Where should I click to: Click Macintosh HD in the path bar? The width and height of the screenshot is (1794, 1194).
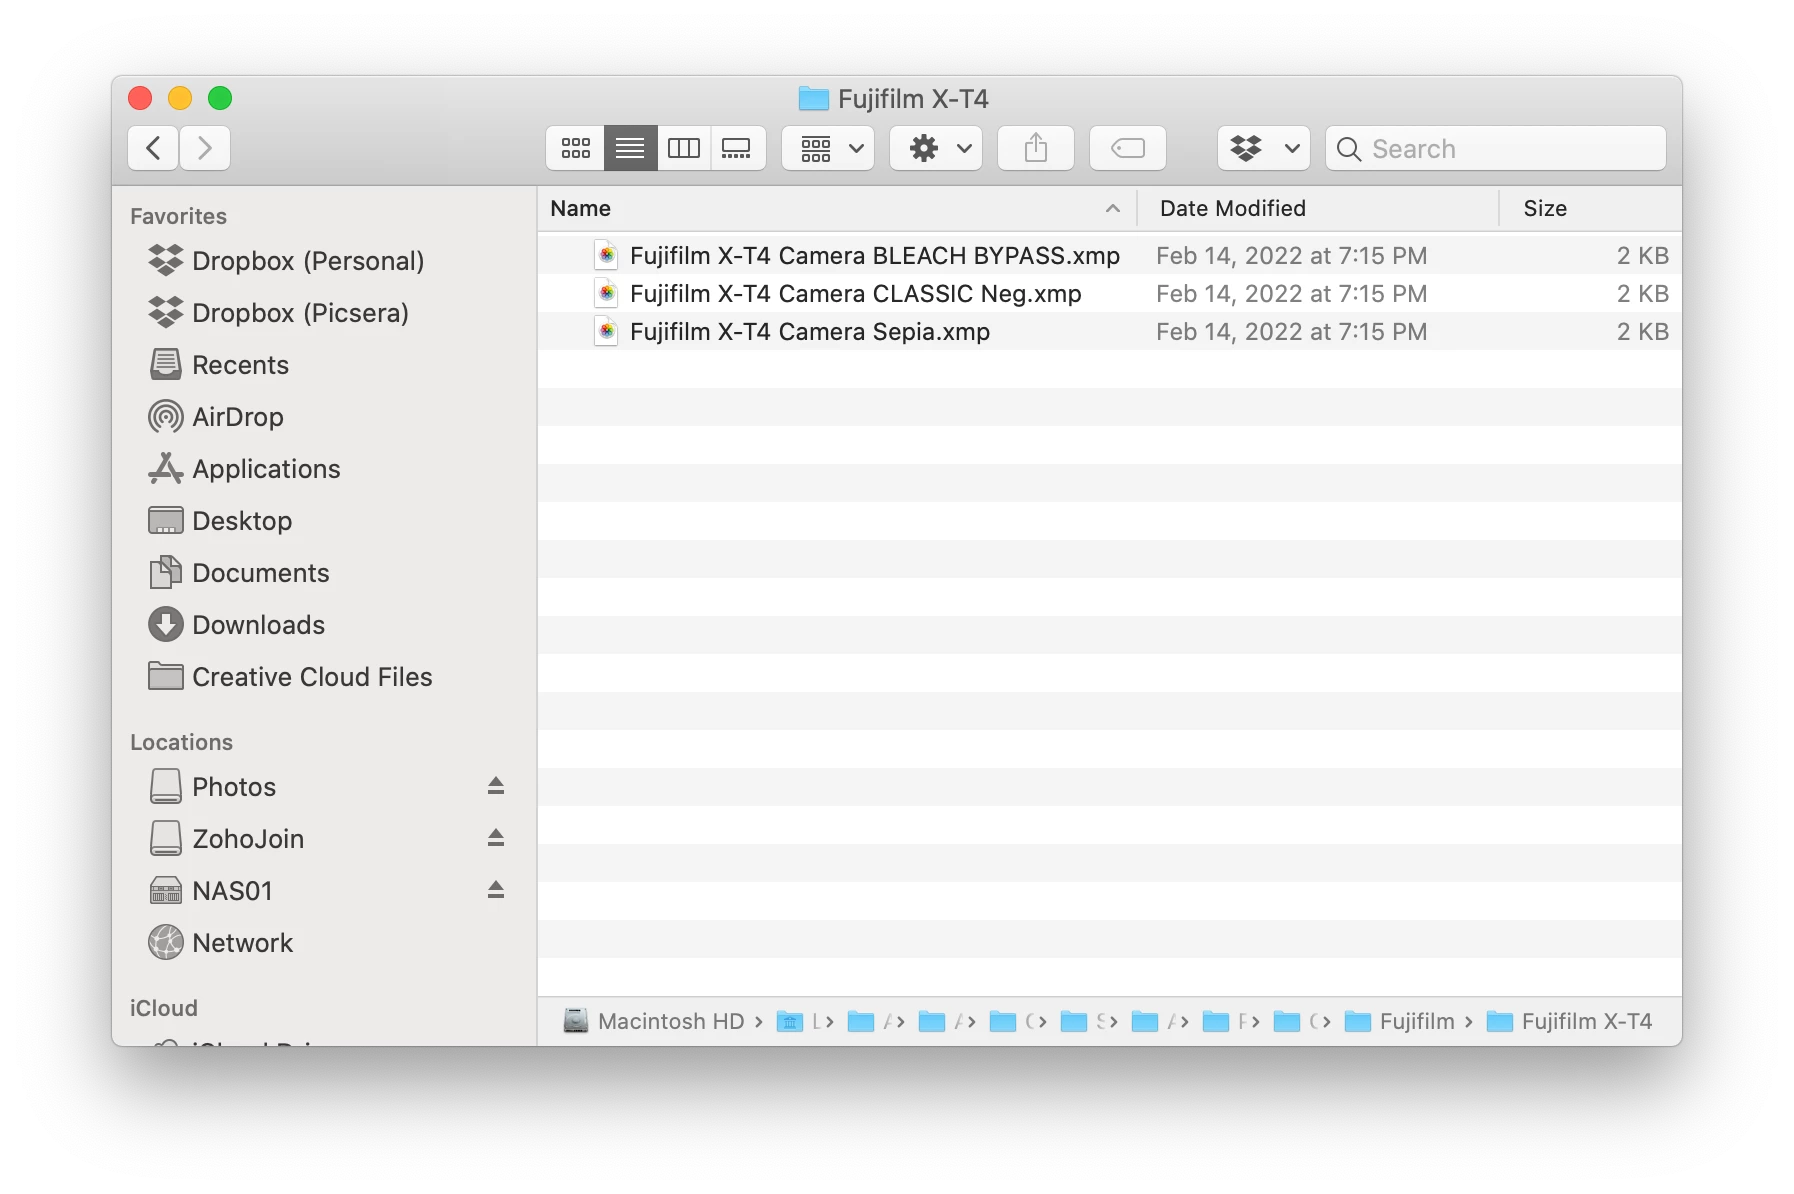654,1021
